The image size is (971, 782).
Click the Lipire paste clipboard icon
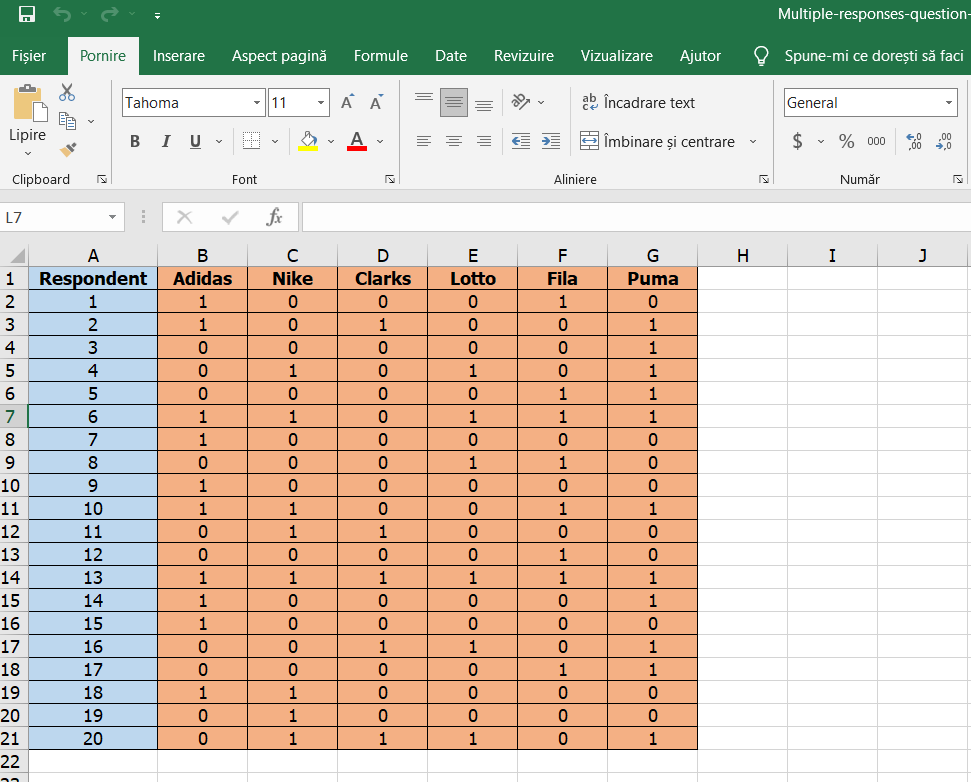29,103
